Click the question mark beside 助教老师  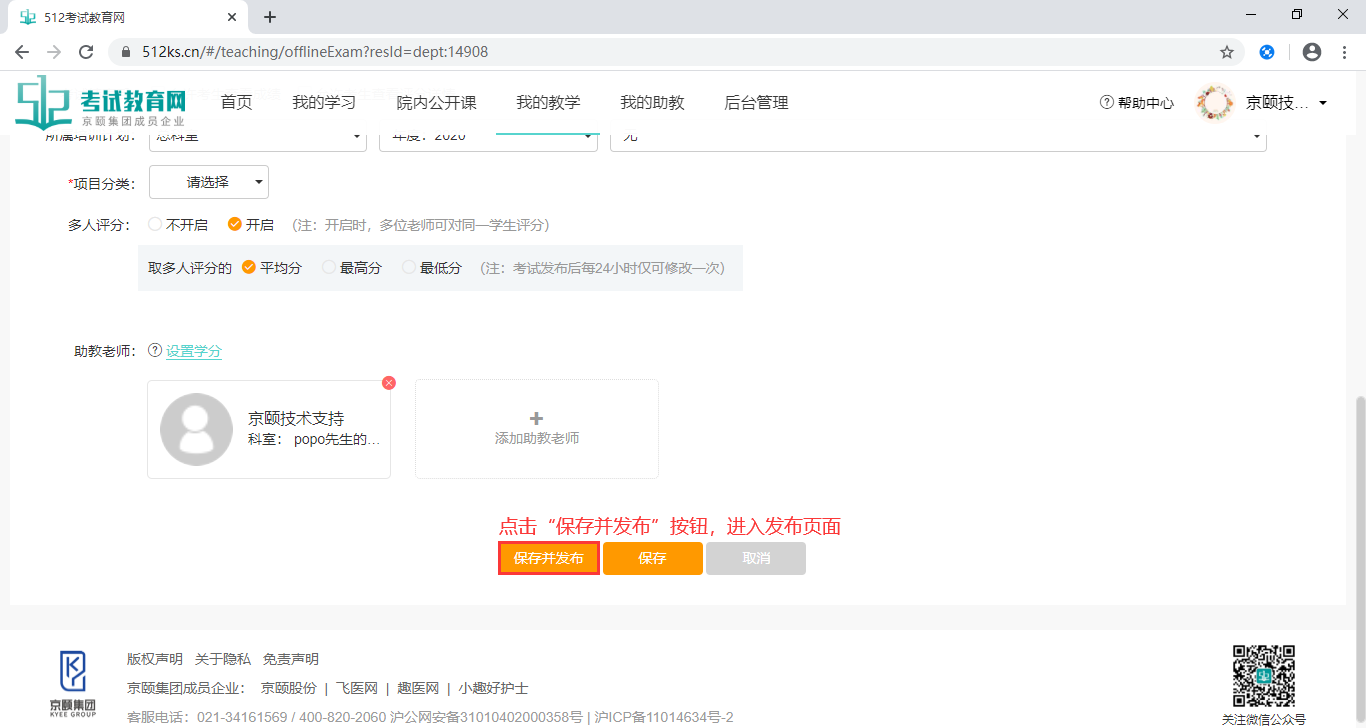tap(155, 351)
